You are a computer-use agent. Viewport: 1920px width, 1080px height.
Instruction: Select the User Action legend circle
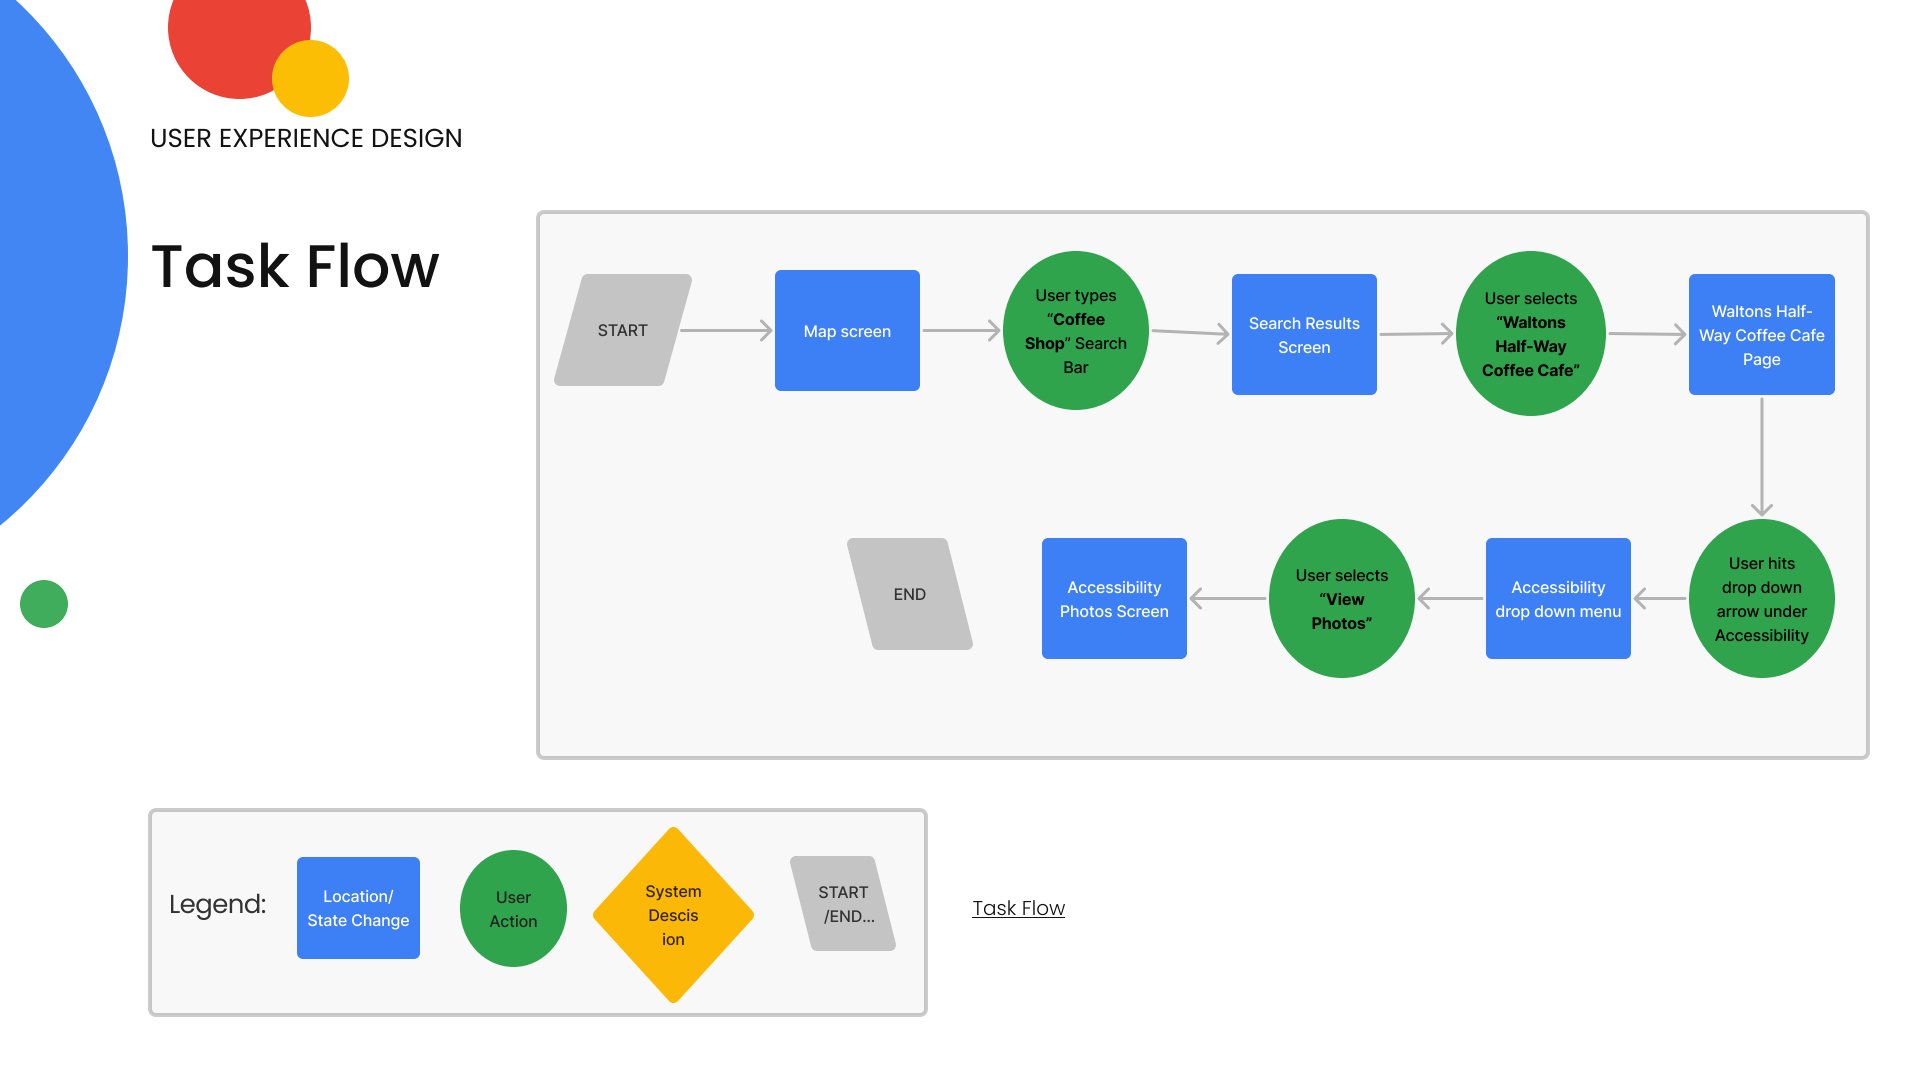pos(513,908)
